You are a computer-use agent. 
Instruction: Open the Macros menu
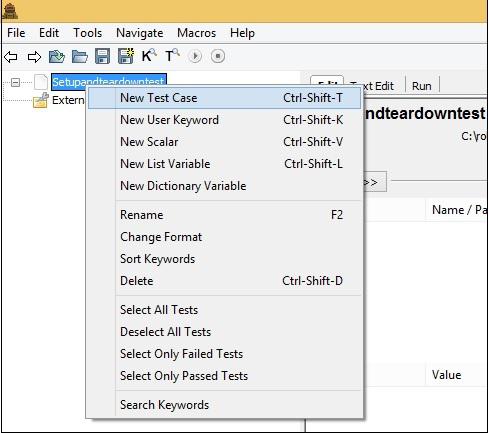pyautogui.click(x=196, y=33)
